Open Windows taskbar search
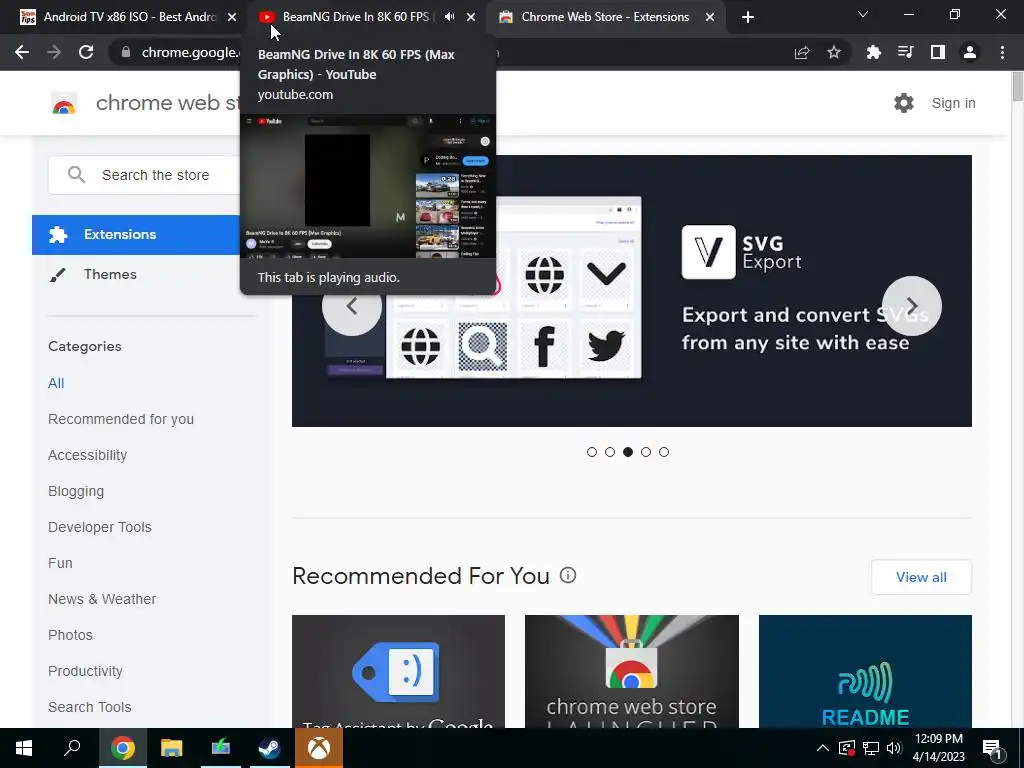The height and width of the screenshot is (768, 1024). 72,748
